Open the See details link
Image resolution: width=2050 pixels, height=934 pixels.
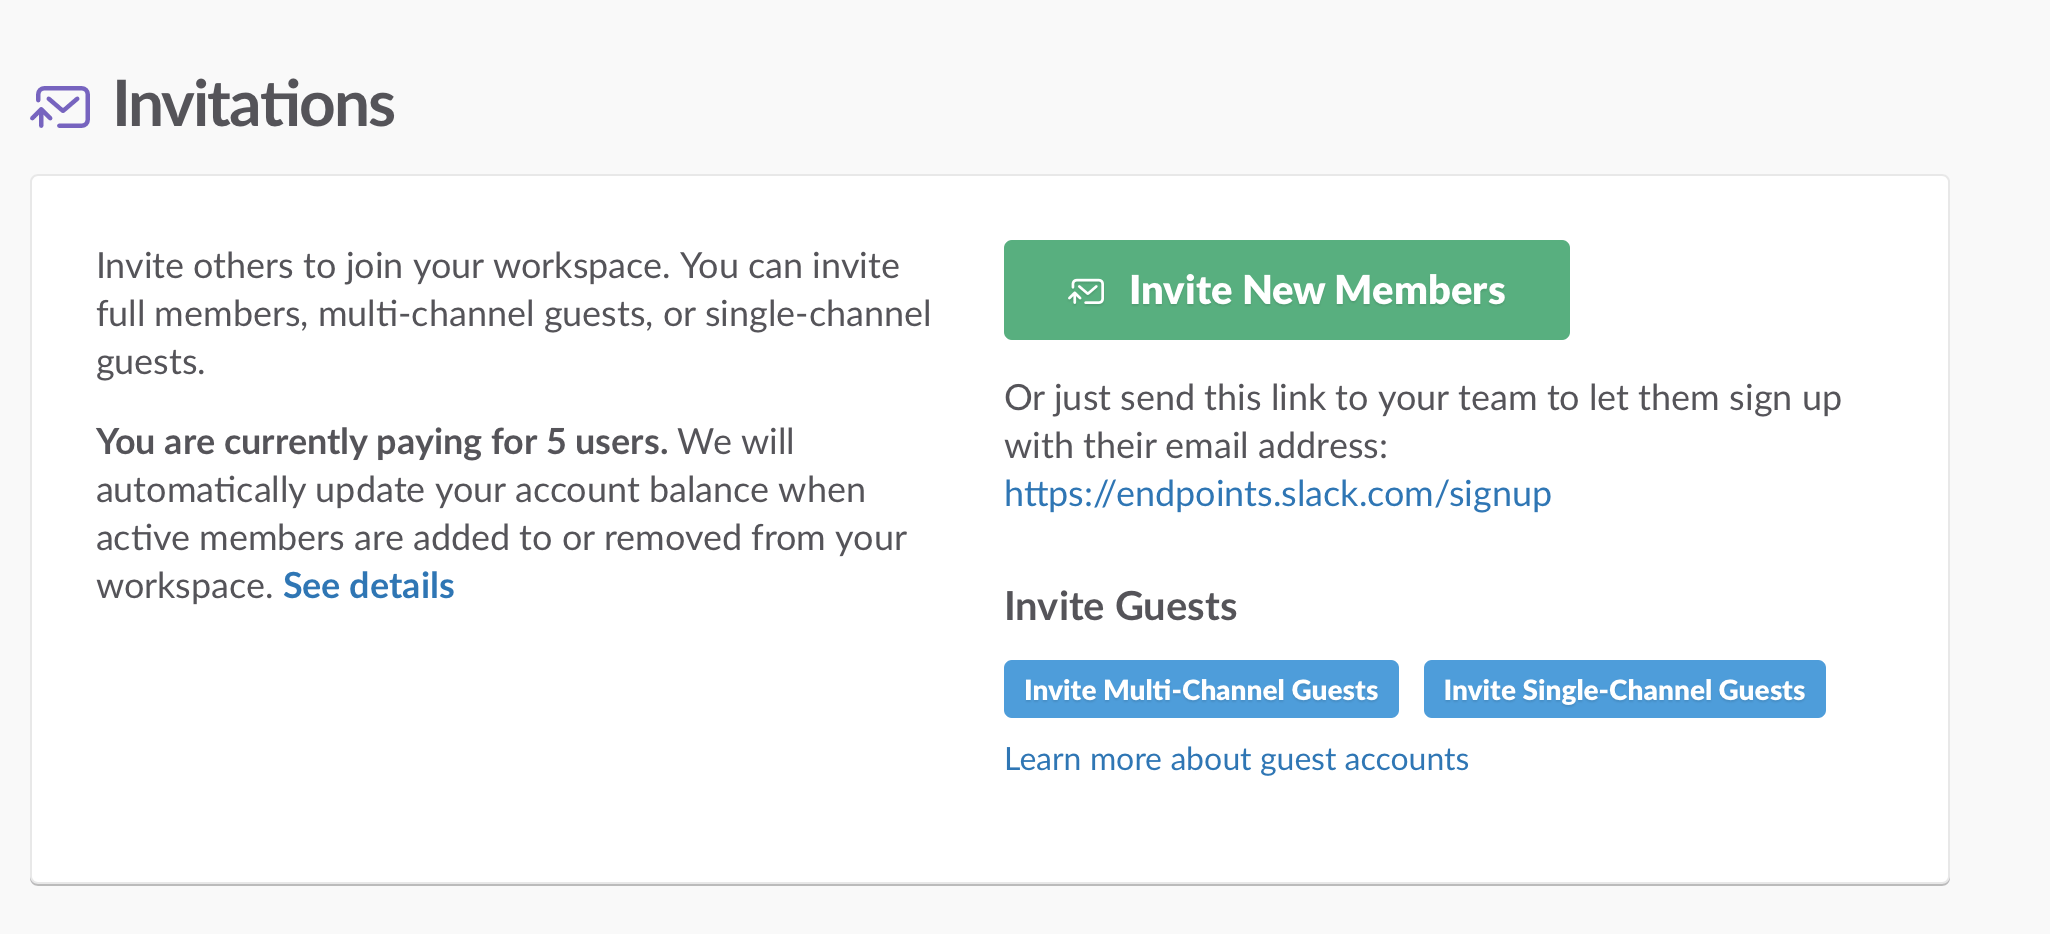[369, 586]
